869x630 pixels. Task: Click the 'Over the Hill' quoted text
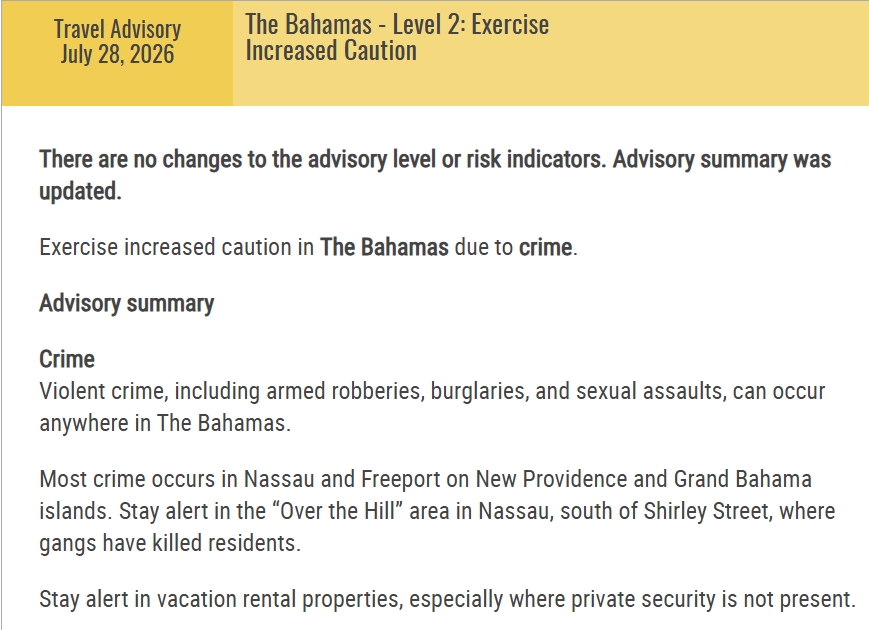pyautogui.click(x=337, y=511)
